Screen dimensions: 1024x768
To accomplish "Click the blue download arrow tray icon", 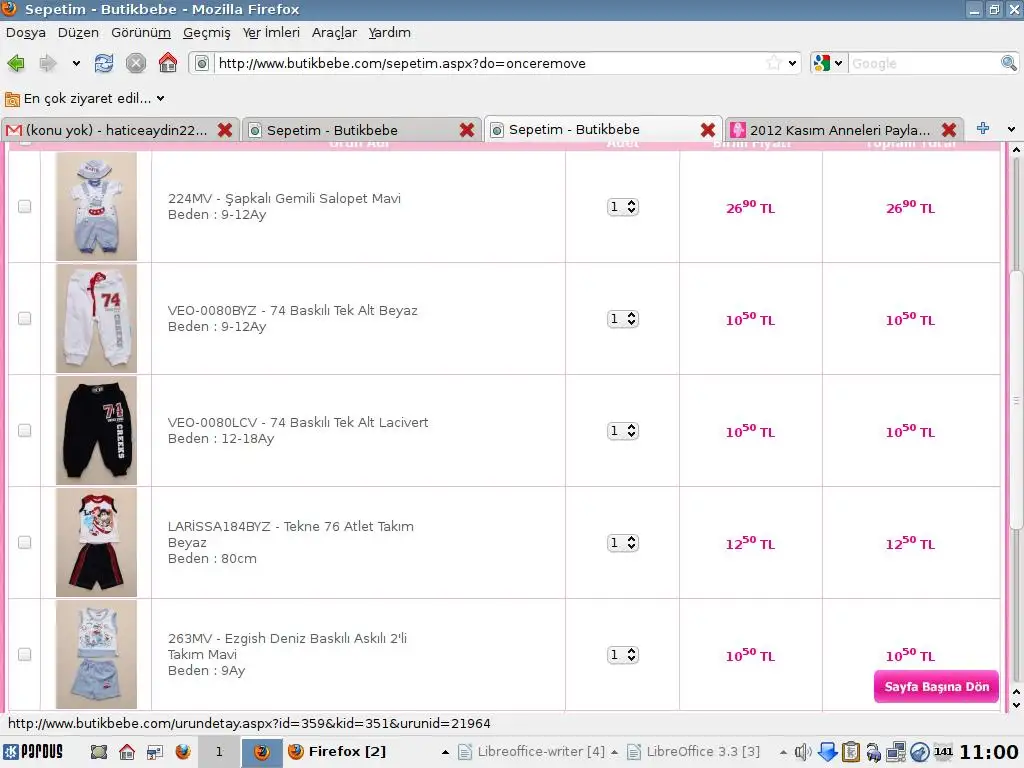I will coord(827,752).
